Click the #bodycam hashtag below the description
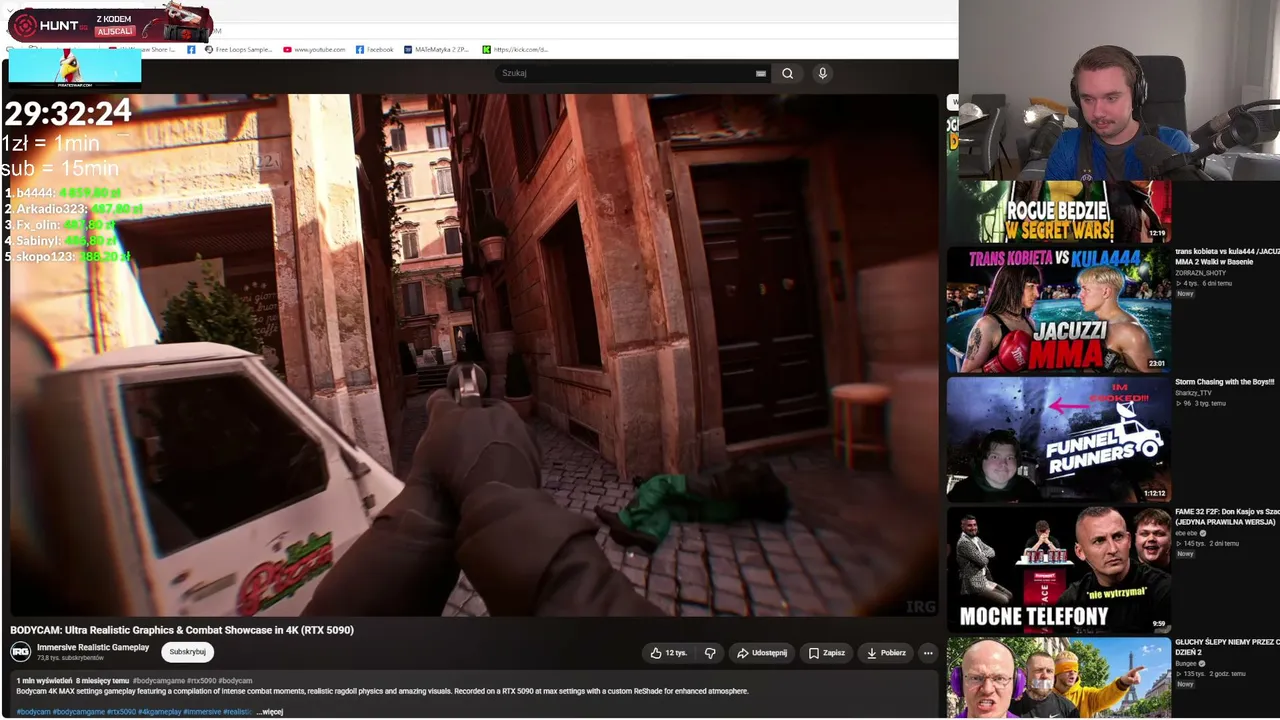Viewport: 1280px width, 720px height. pyautogui.click(x=33, y=712)
